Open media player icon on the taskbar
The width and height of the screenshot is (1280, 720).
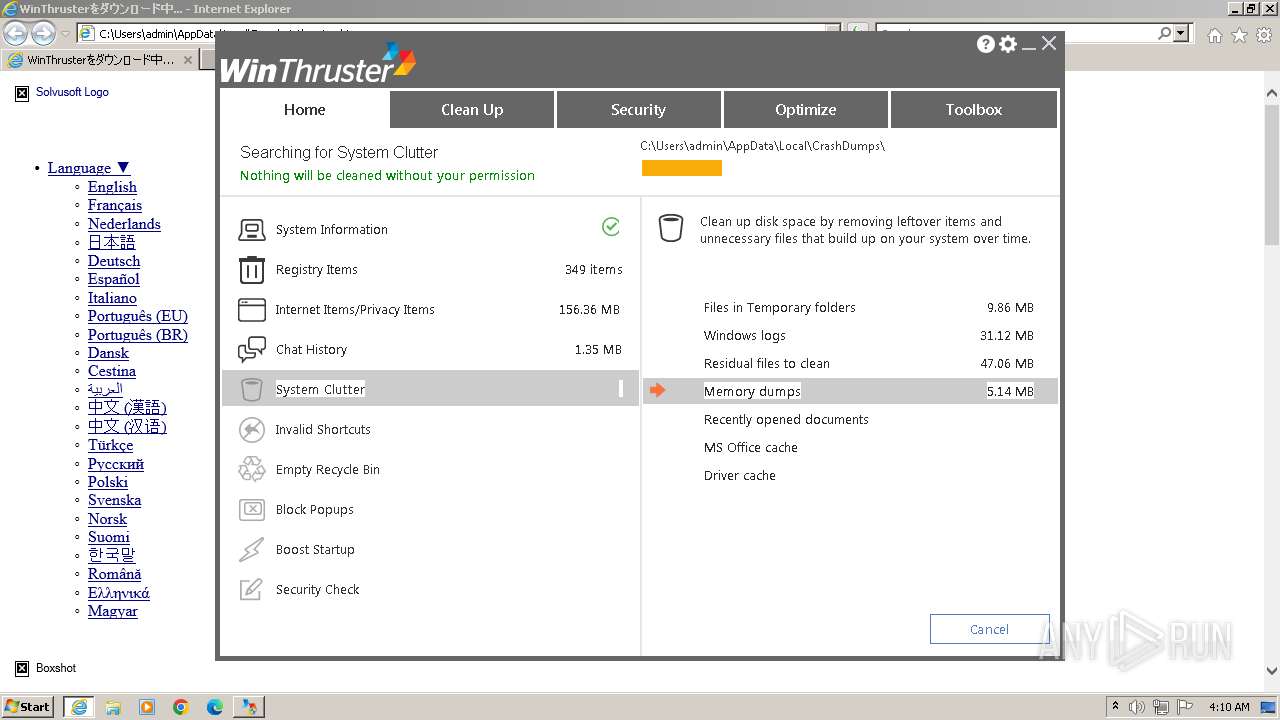[147, 707]
